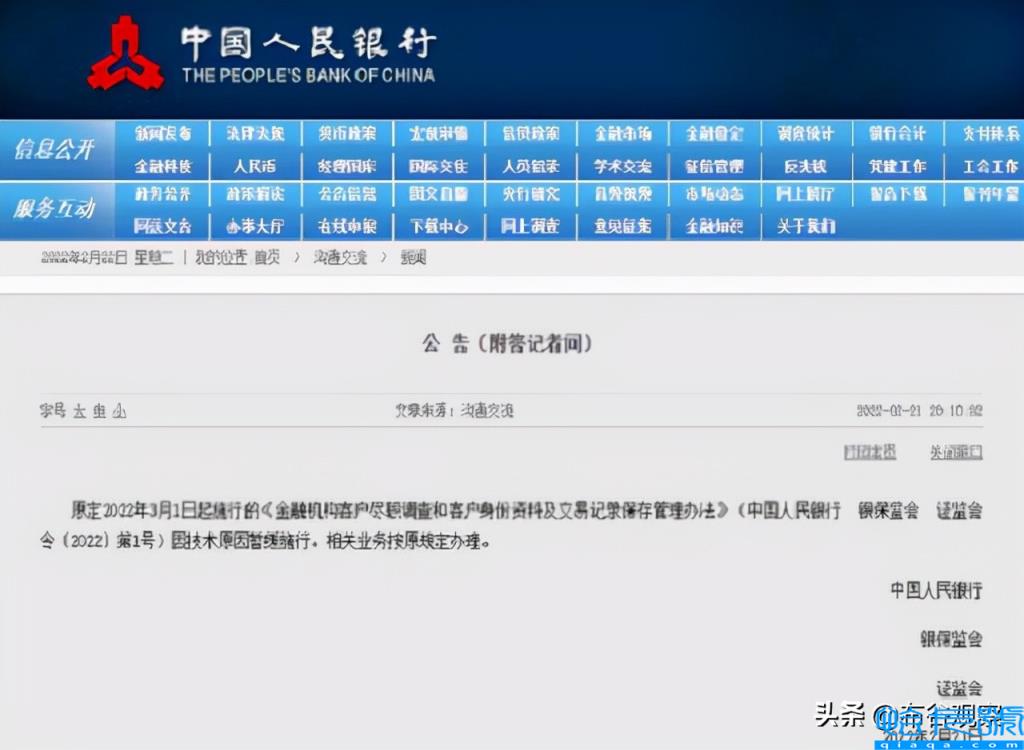The height and width of the screenshot is (750, 1024).
Task: Open the 意见征集 menu item
Action: pyautogui.click(x=622, y=226)
